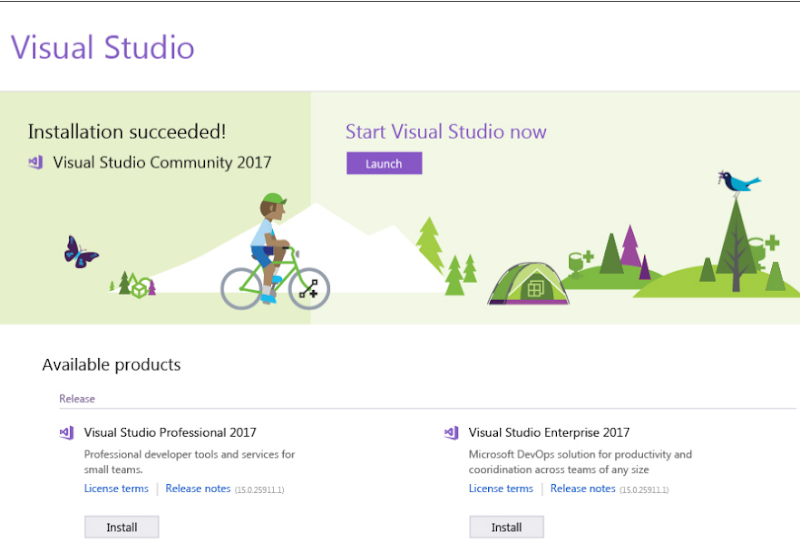Image resolution: width=800 pixels, height=552 pixels.
Task: Click the Start Visual Studio now heading
Action: (446, 132)
